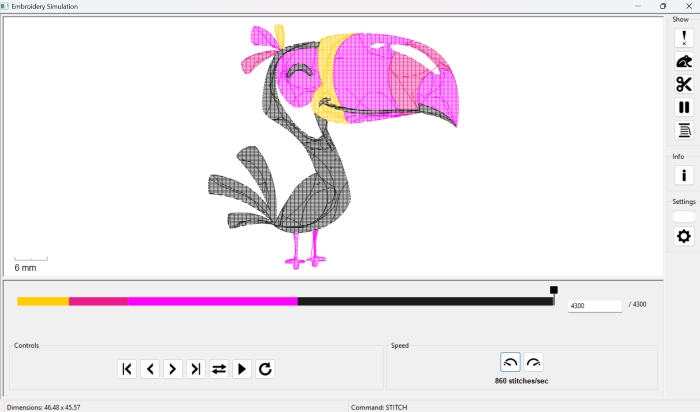Switch animation direction with arrows icon
This screenshot has width=700, height=412.
pyautogui.click(x=219, y=369)
